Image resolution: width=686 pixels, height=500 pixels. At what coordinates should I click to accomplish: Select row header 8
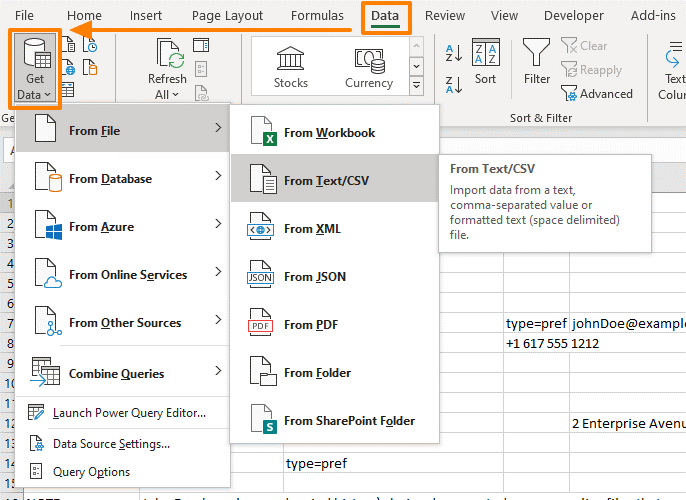[9, 343]
